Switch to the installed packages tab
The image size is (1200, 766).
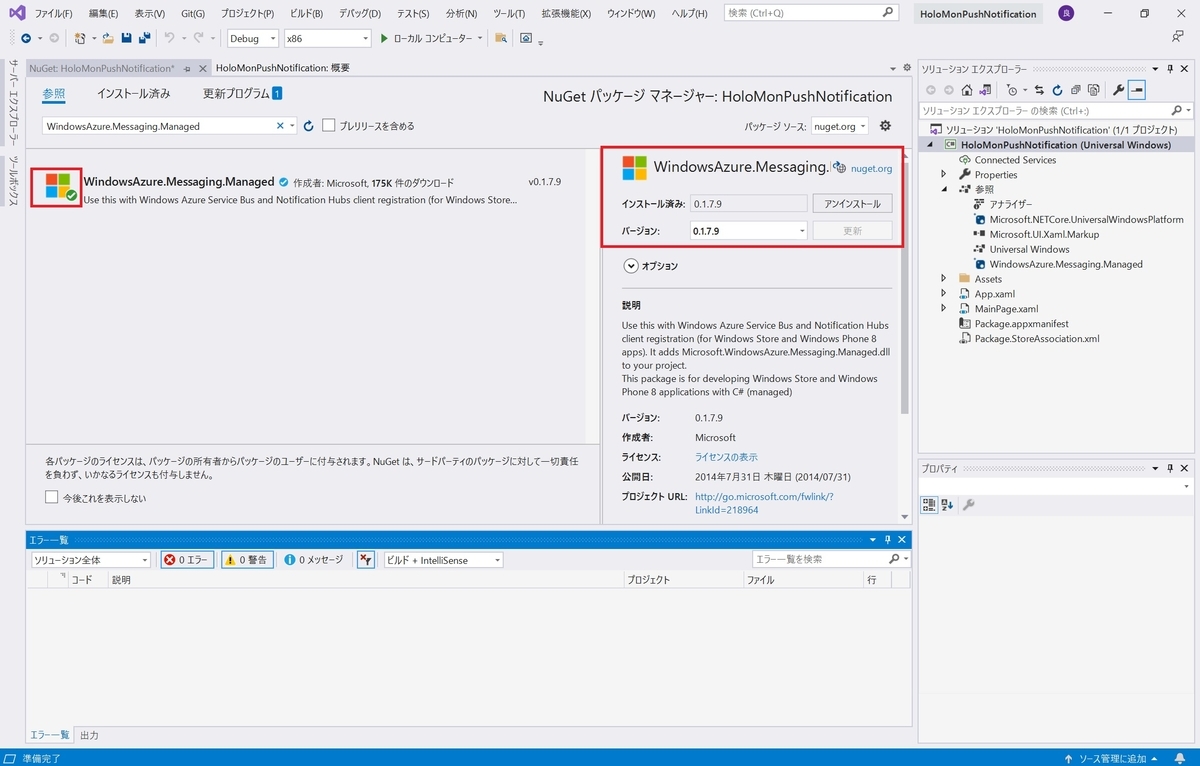[134, 94]
